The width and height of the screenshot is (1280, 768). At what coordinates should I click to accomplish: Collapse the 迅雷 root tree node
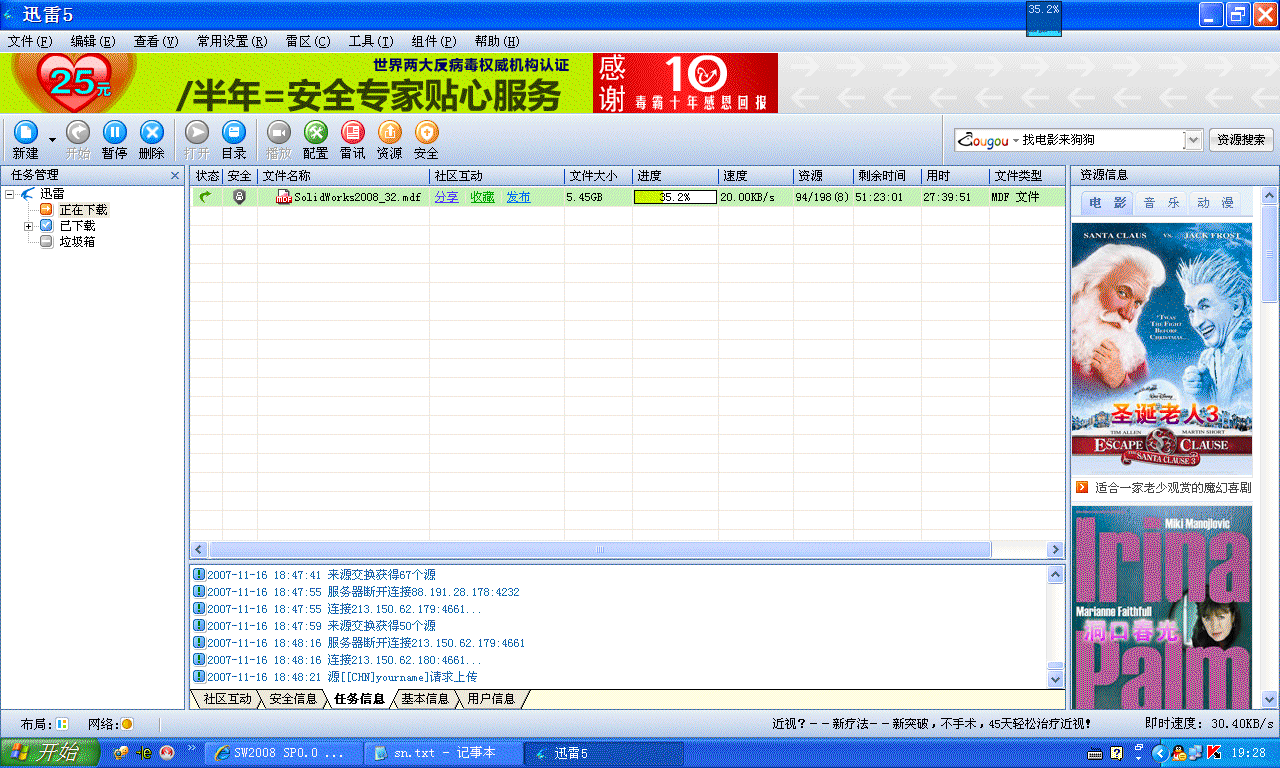point(9,194)
